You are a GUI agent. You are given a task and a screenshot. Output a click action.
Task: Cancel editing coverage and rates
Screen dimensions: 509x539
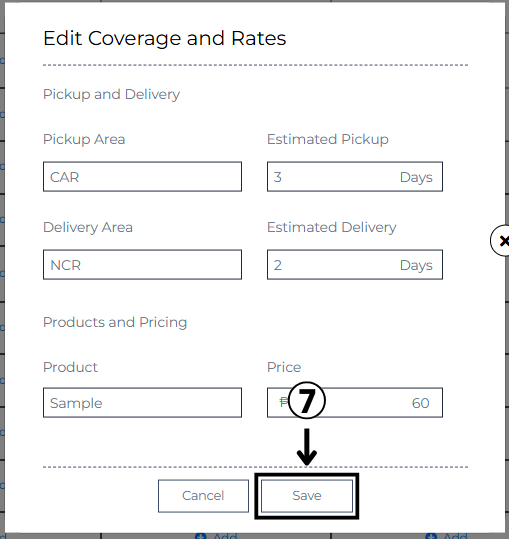[203, 496]
